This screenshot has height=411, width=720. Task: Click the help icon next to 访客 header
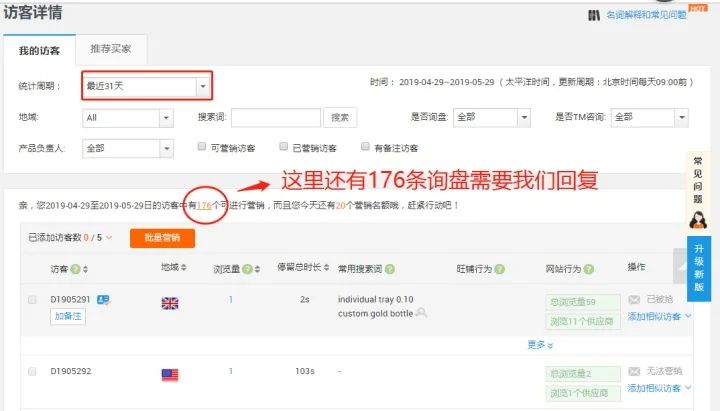point(75,269)
